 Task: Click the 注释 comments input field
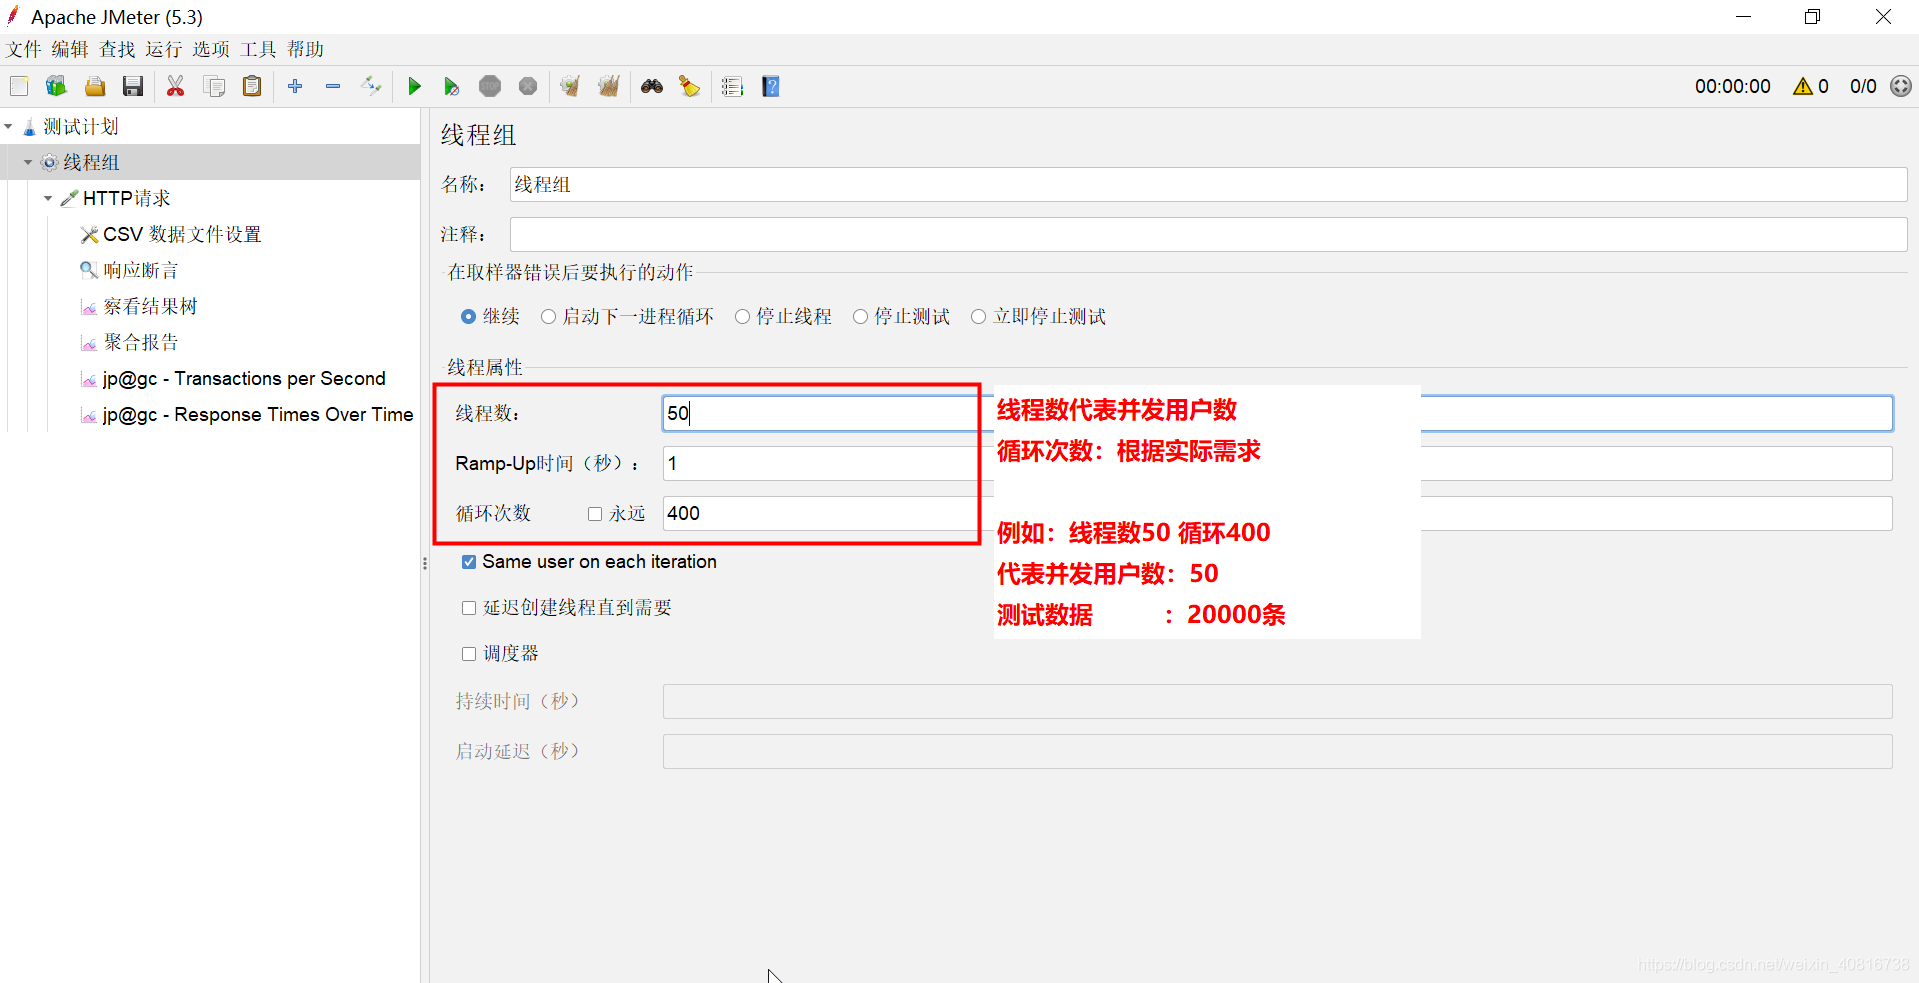coord(1208,235)
